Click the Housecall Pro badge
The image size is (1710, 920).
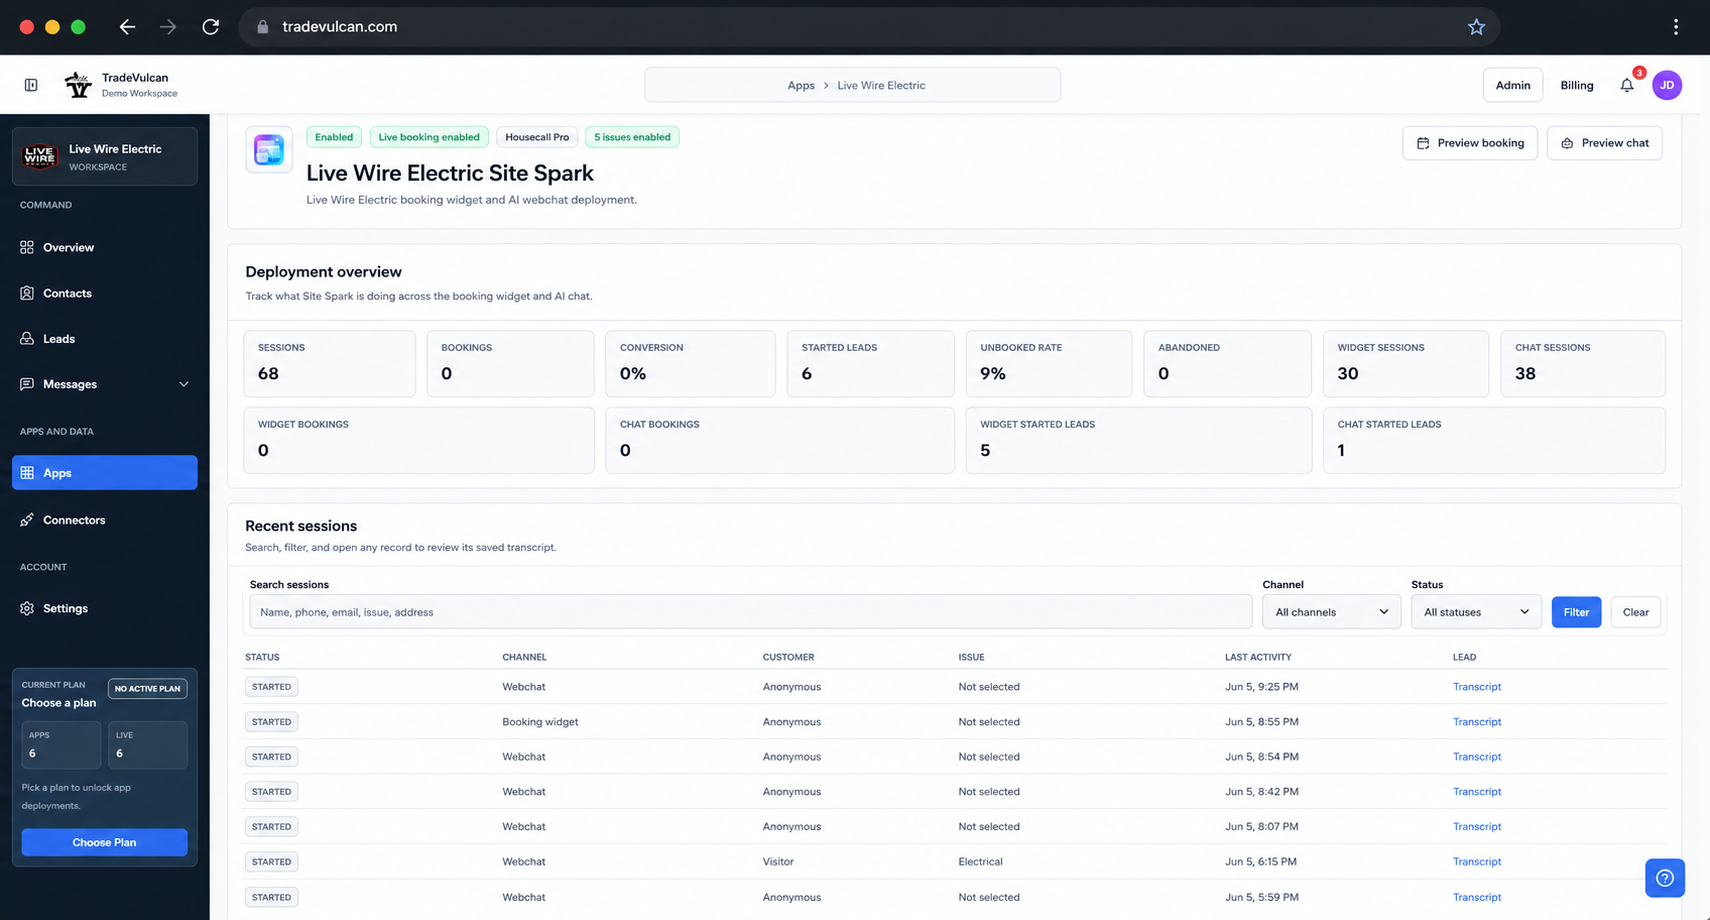click(537, 137)
